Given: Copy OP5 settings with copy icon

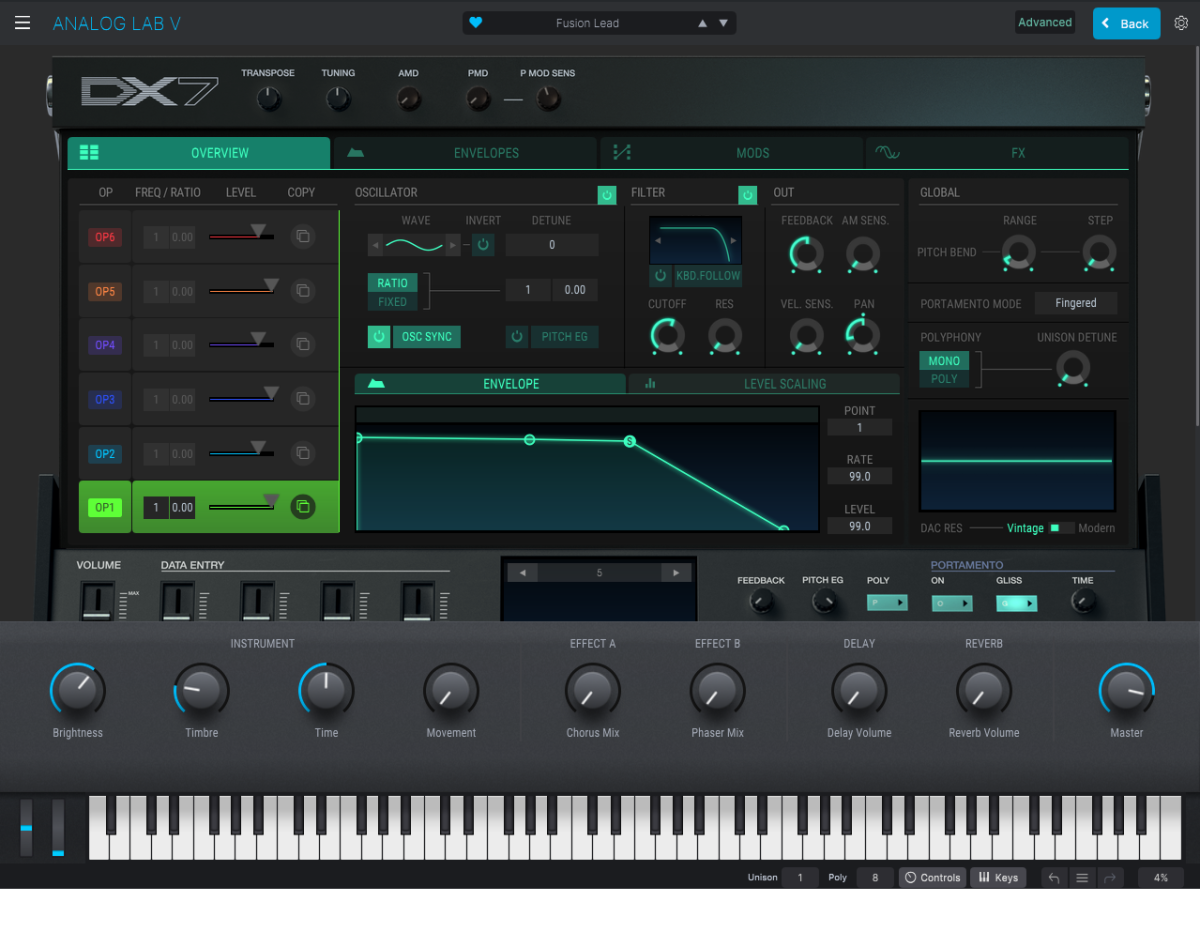Looking at the screenshot, I should (x=302, y=291).
